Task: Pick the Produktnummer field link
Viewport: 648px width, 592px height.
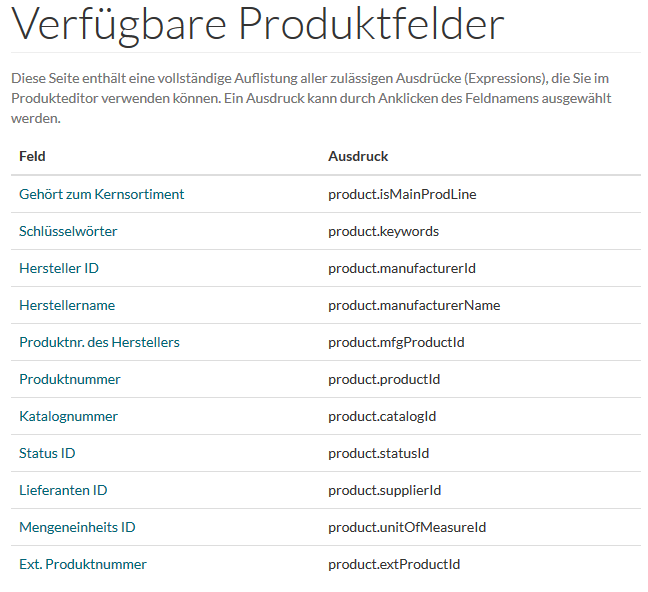Action: 70,379
